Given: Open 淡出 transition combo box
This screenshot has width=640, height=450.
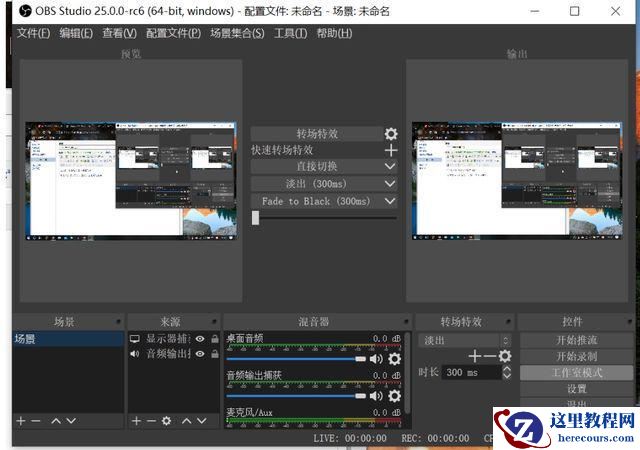Looking at the screenshot, I should click(464, 340).
